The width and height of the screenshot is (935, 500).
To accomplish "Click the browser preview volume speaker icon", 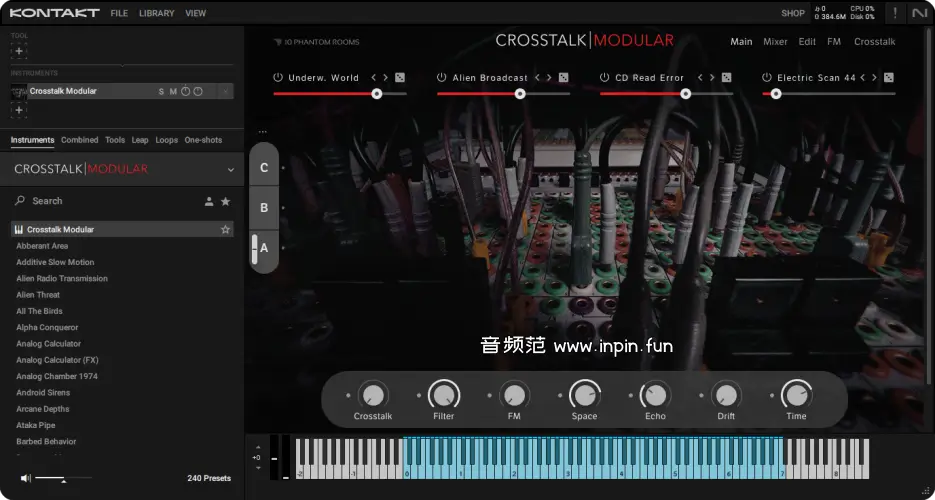I will pyautogui.click(x=26, y=478).
